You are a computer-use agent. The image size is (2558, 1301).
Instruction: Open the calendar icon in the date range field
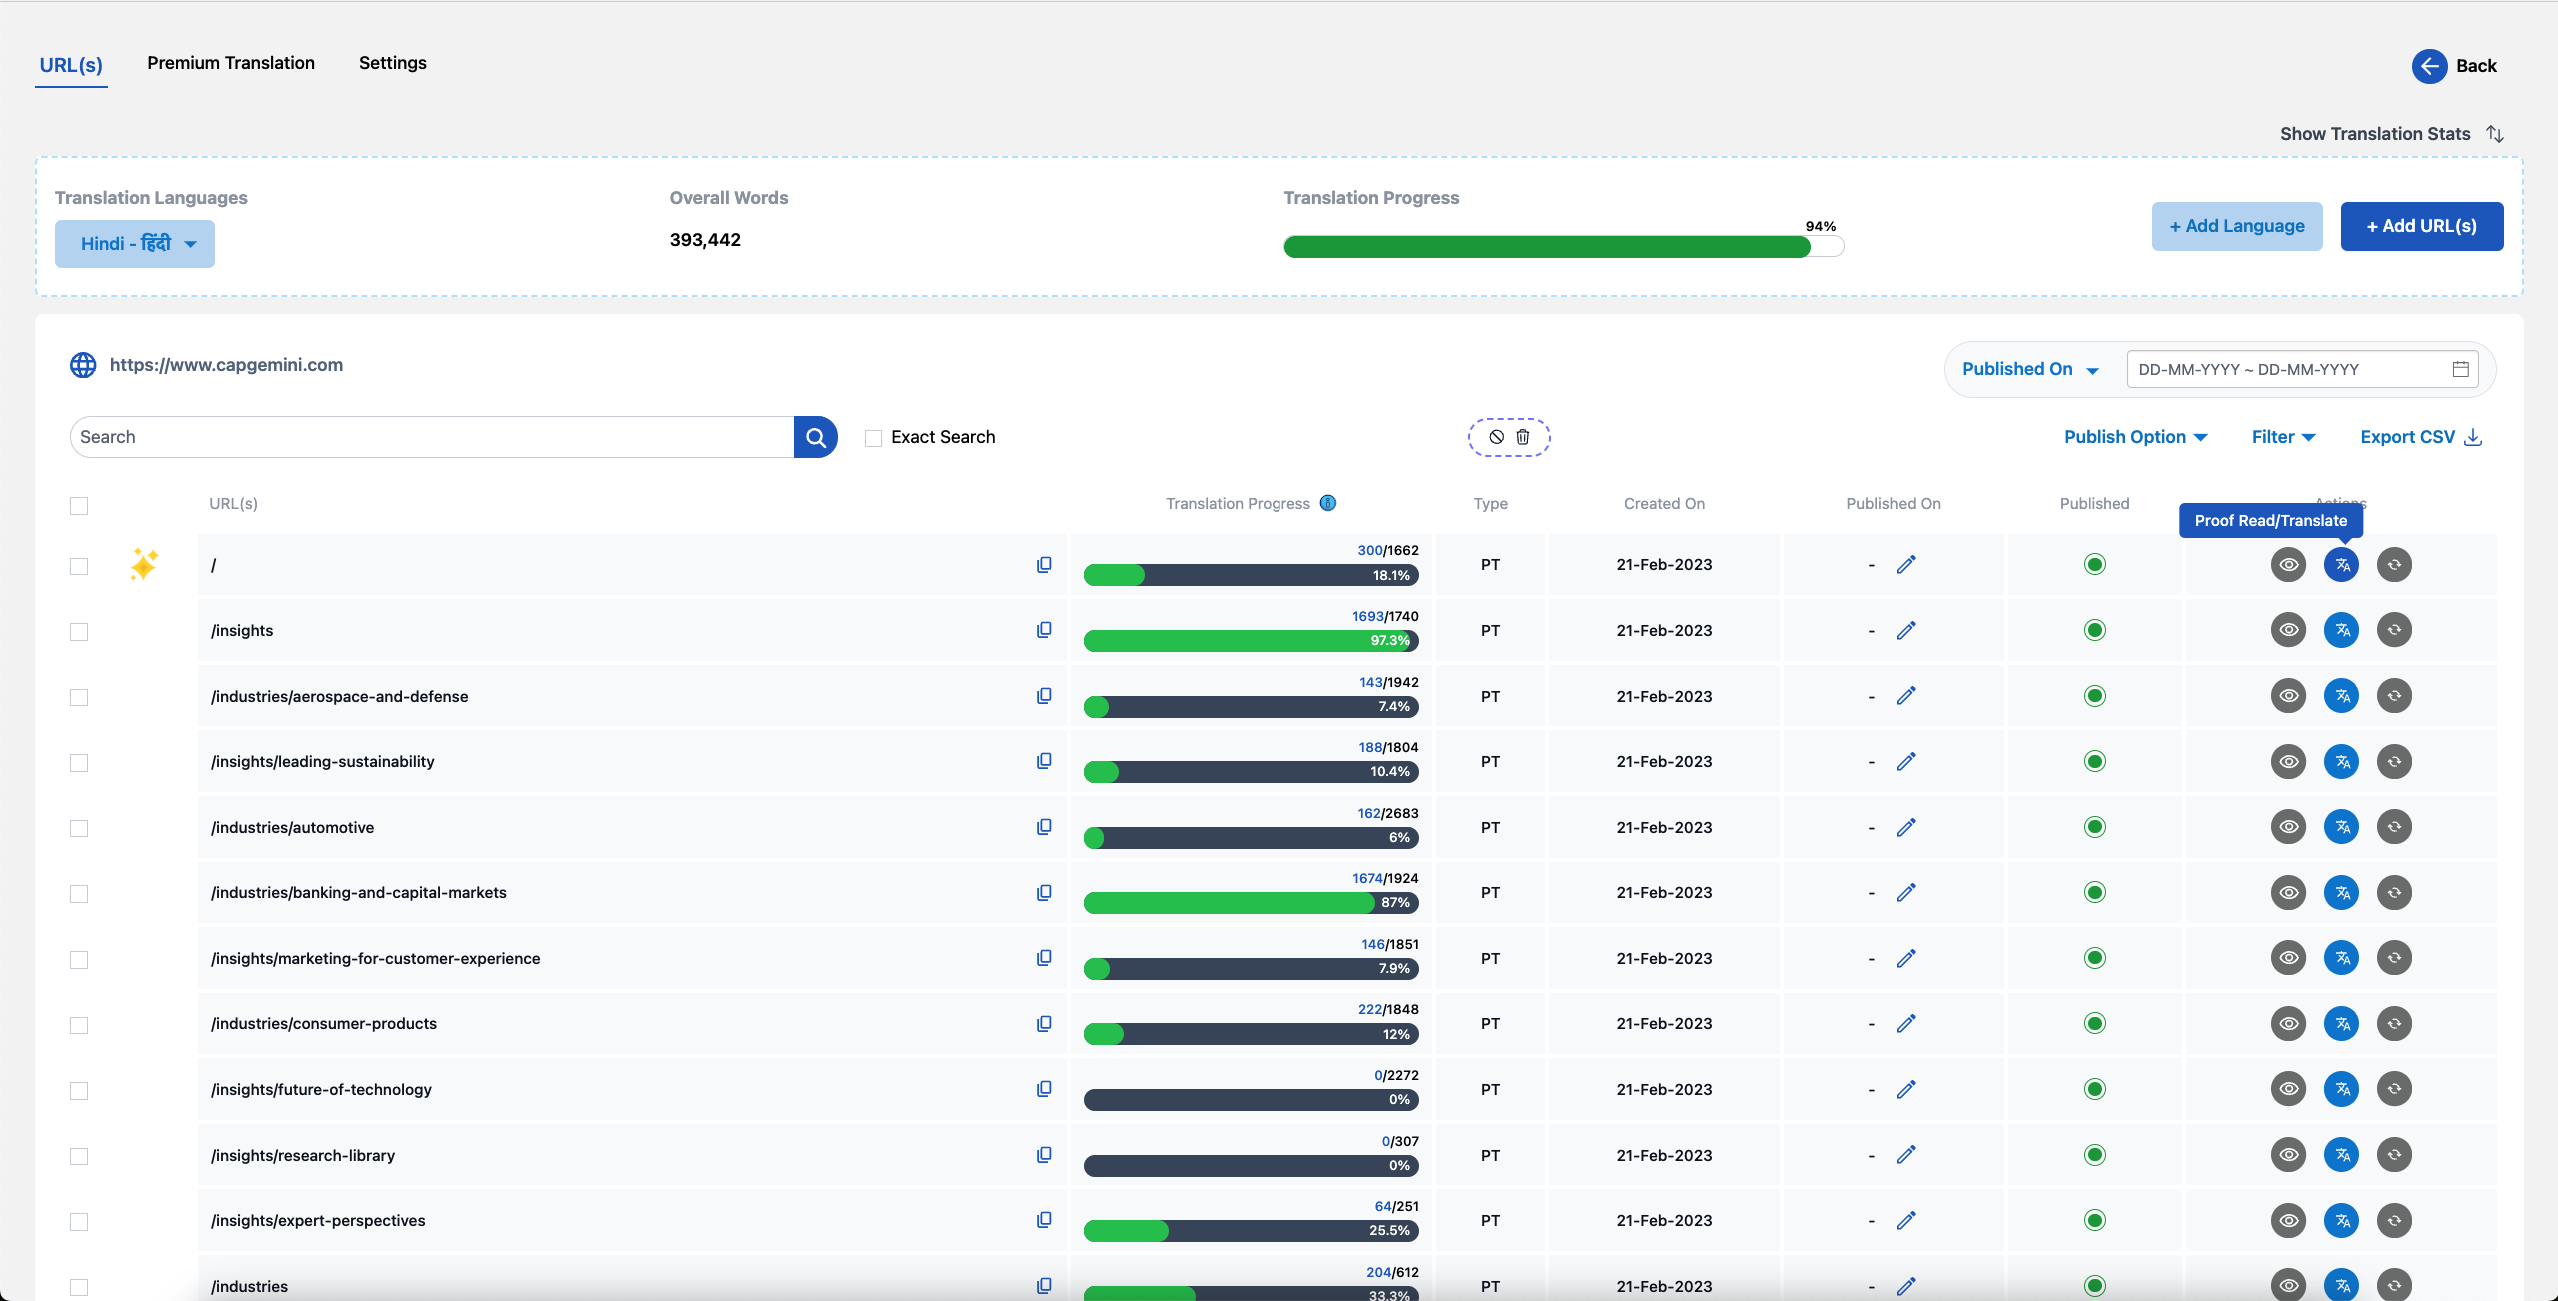(x=2461, y=369)
